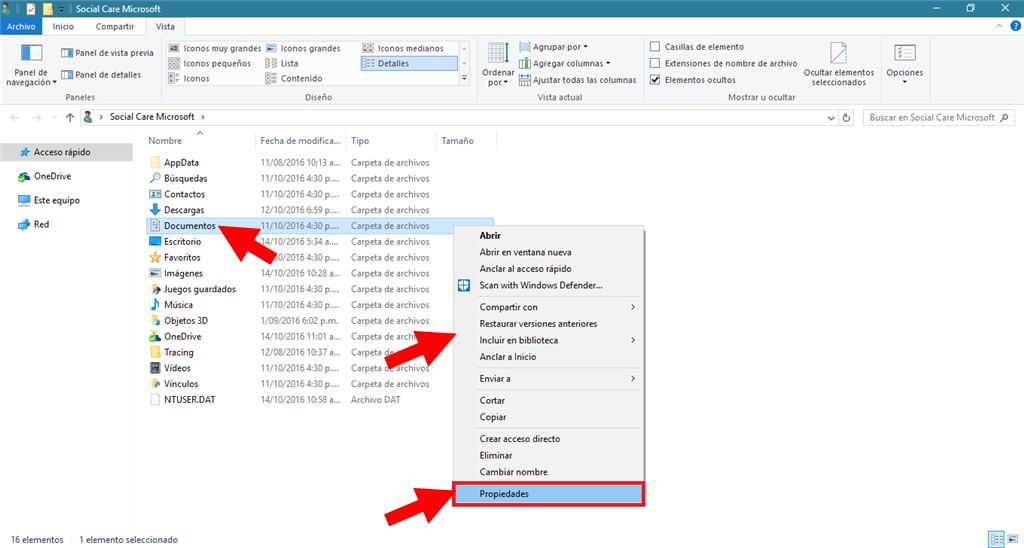Image resolution: width=1024 pixels, height=548 pixels.
Task: Open the recent locations dropdown arrow
Action: 54,118
